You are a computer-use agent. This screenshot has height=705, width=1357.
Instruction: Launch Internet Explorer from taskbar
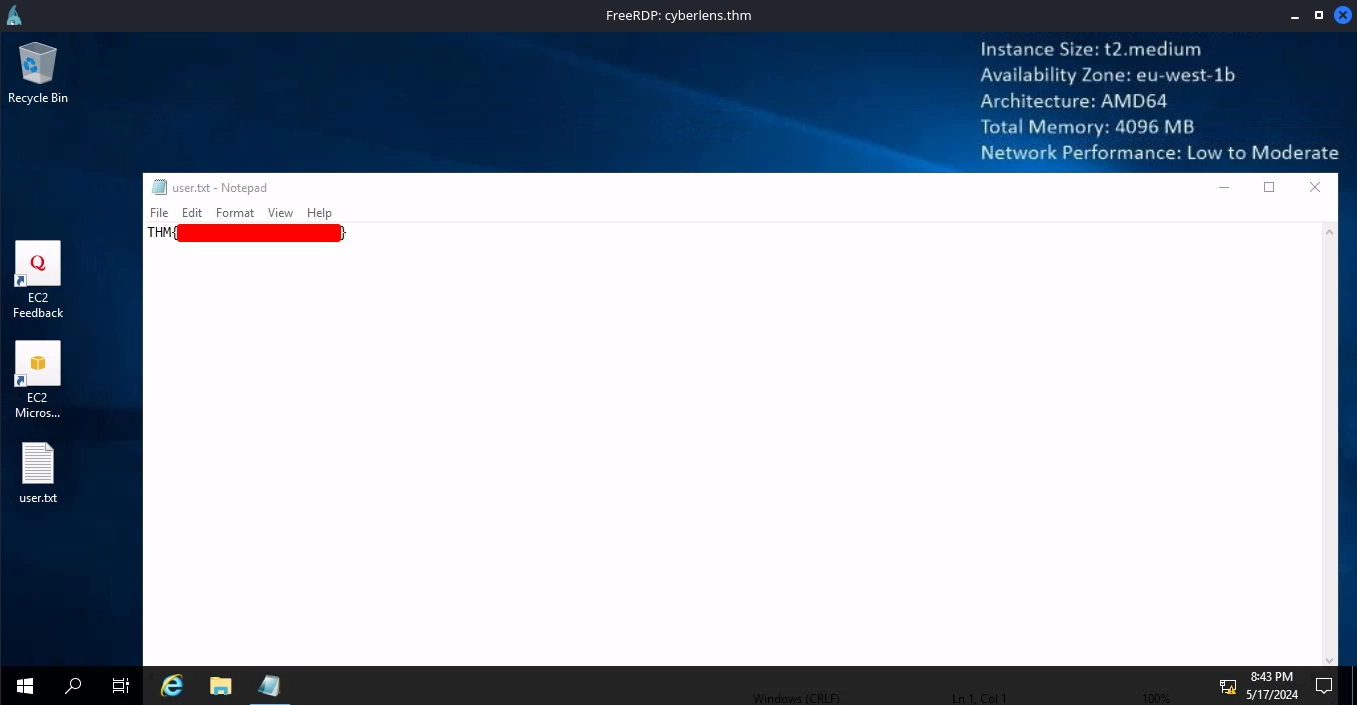pos(173,686)
